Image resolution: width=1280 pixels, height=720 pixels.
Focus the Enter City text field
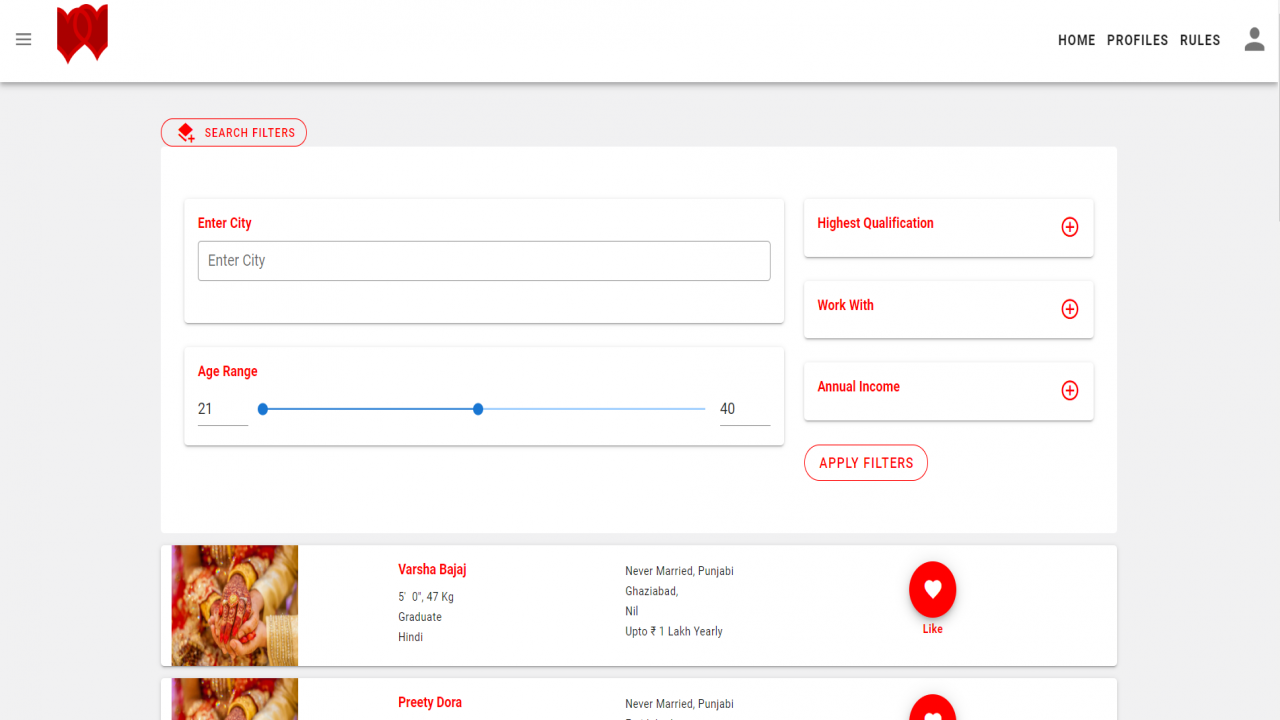point(484,261)
